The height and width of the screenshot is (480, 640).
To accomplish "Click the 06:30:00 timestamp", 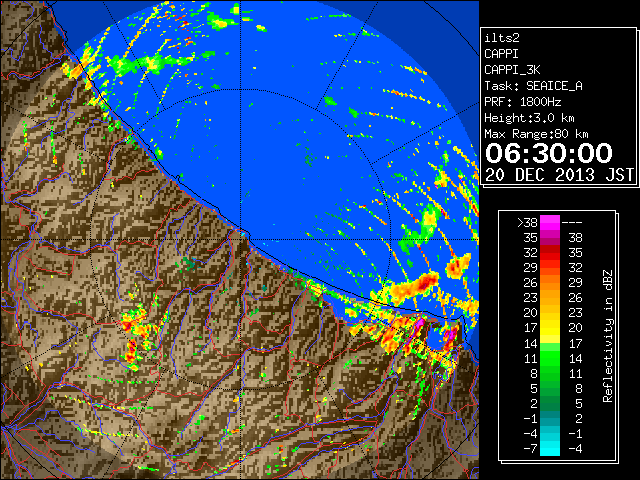I will click(x=549, y=153).
